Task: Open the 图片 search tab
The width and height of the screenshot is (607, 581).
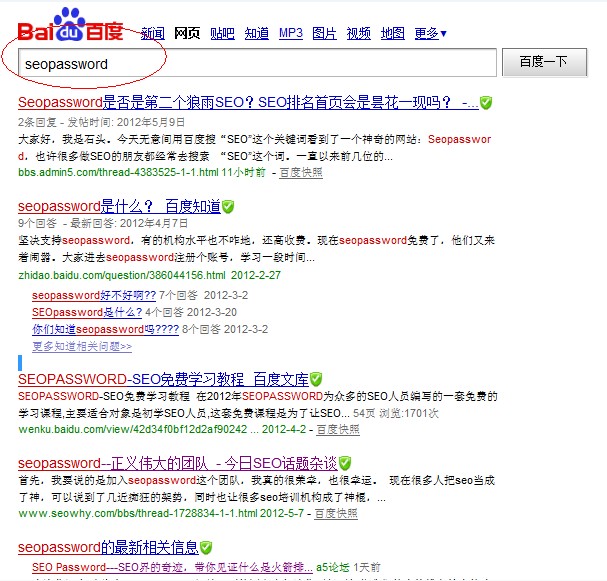Action: click(324, 33)
